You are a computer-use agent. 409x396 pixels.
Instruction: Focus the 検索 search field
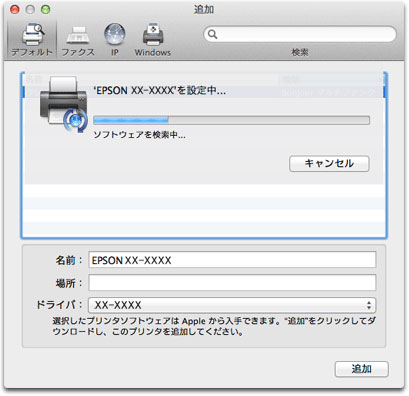click(300, 34)
